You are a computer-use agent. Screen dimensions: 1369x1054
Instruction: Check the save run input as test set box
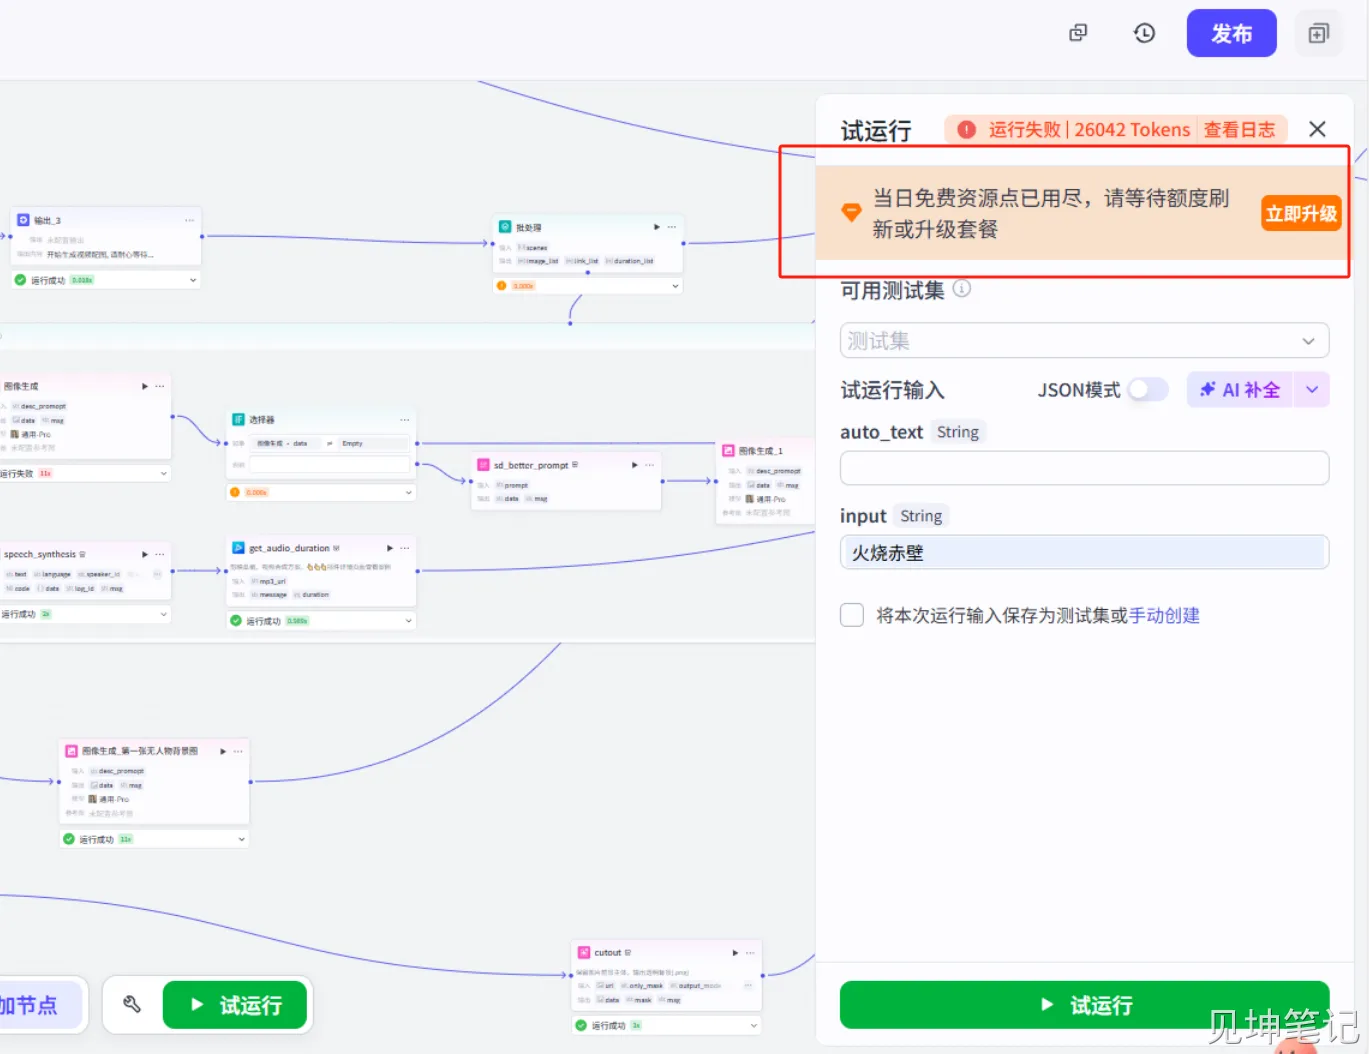tap(852, 615)
